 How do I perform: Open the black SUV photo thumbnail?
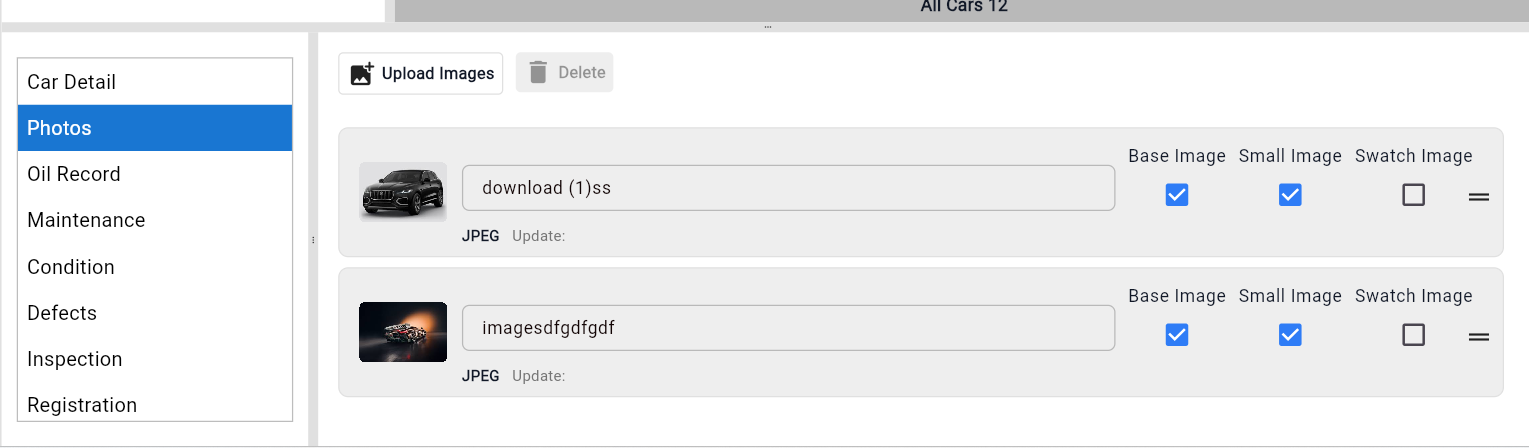point(402,191)
